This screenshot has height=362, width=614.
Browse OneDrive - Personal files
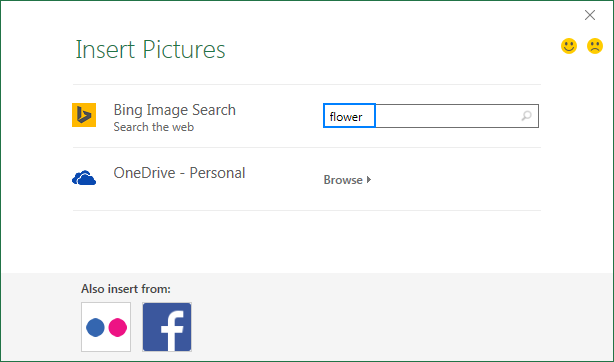tap(347, 180)
